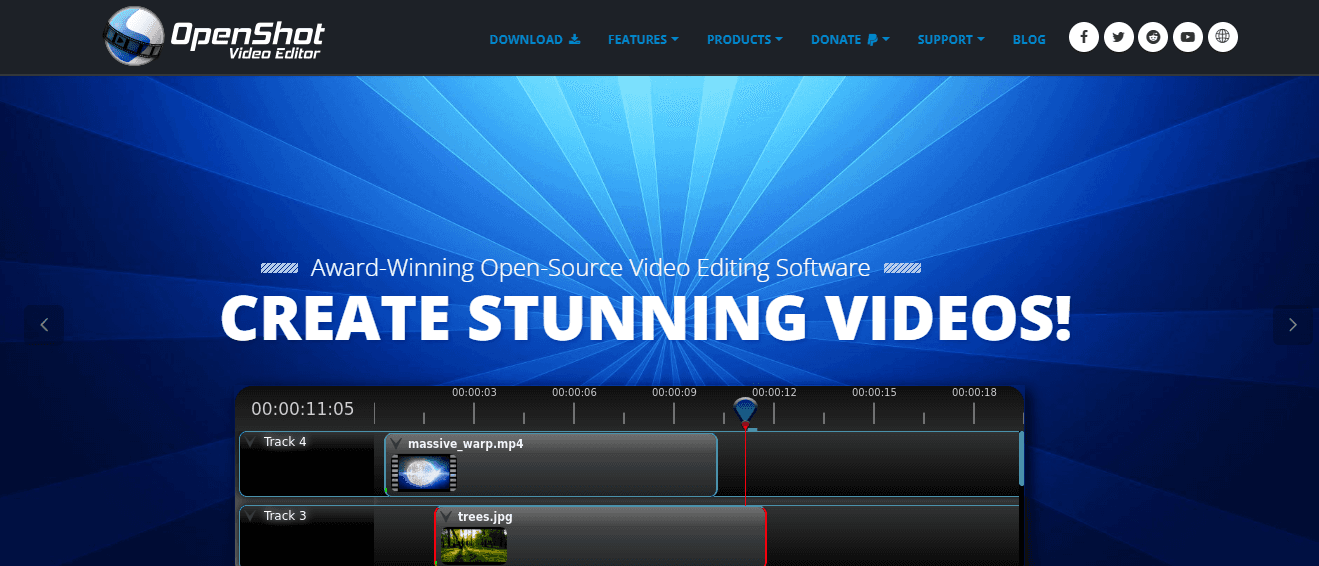
Task: Click the 00:00:15 ruler label
Action: click(874, 393)
